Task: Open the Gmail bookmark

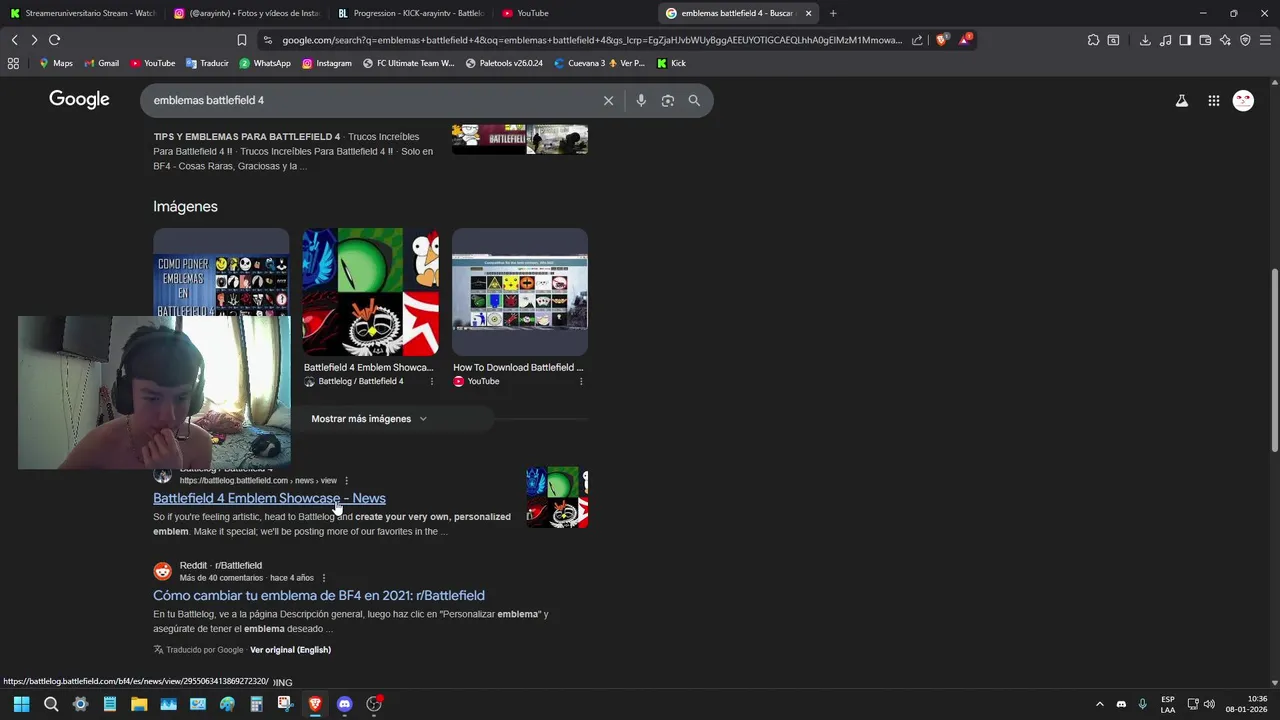Action: point(101,63)
